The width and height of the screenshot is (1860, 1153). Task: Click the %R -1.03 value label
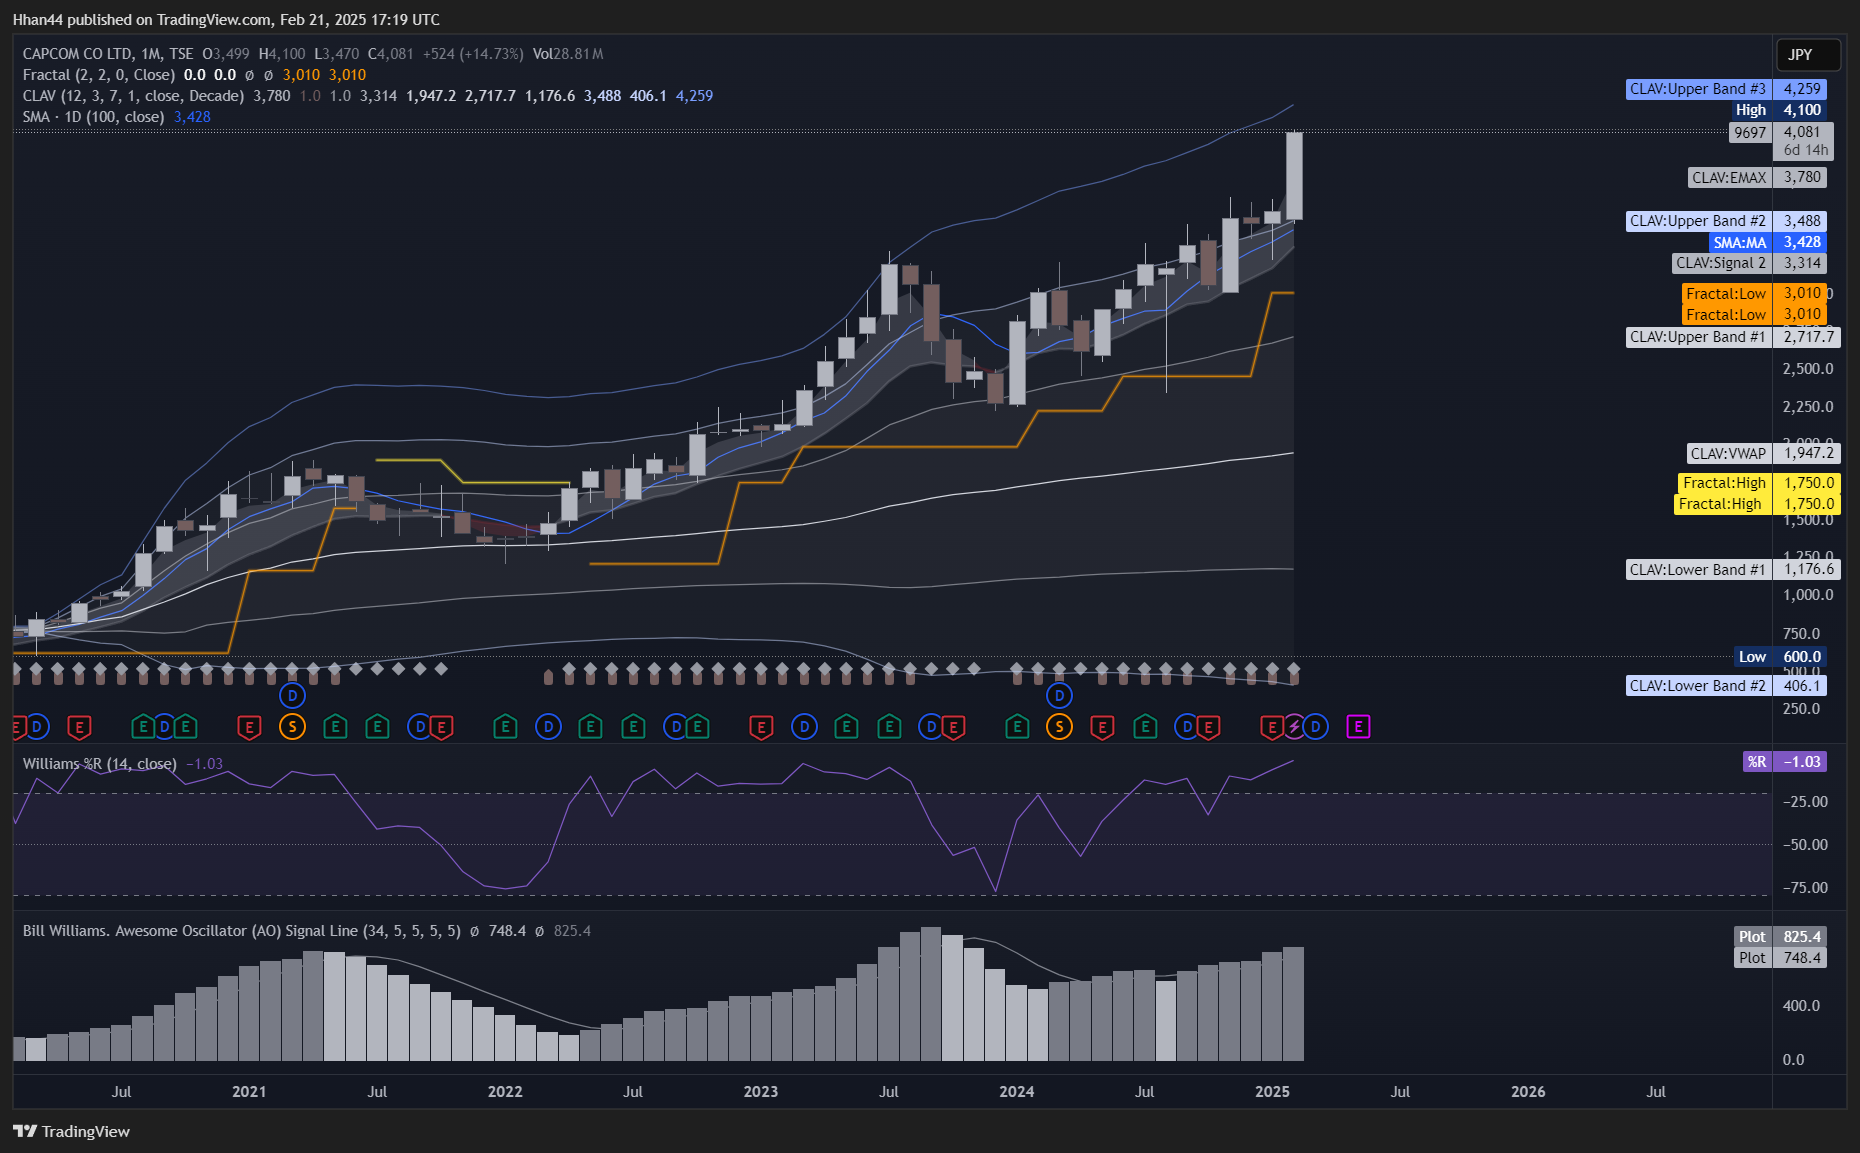tap(1785, 762)
